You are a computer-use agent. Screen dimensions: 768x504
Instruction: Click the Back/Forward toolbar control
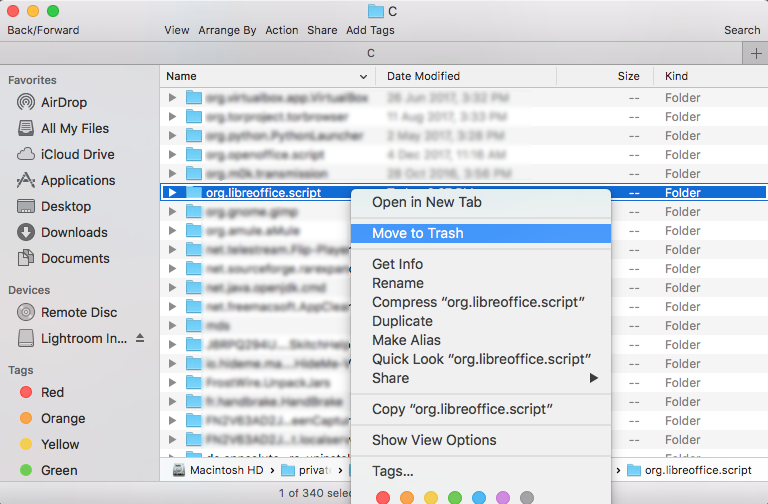tap(43, 30)
